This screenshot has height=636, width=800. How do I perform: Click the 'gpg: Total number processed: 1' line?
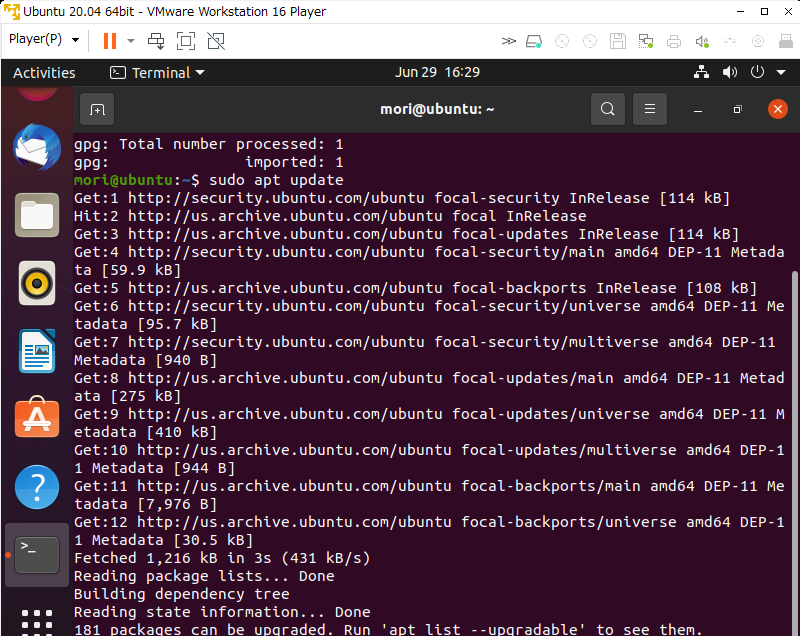[x=209, y=144]
